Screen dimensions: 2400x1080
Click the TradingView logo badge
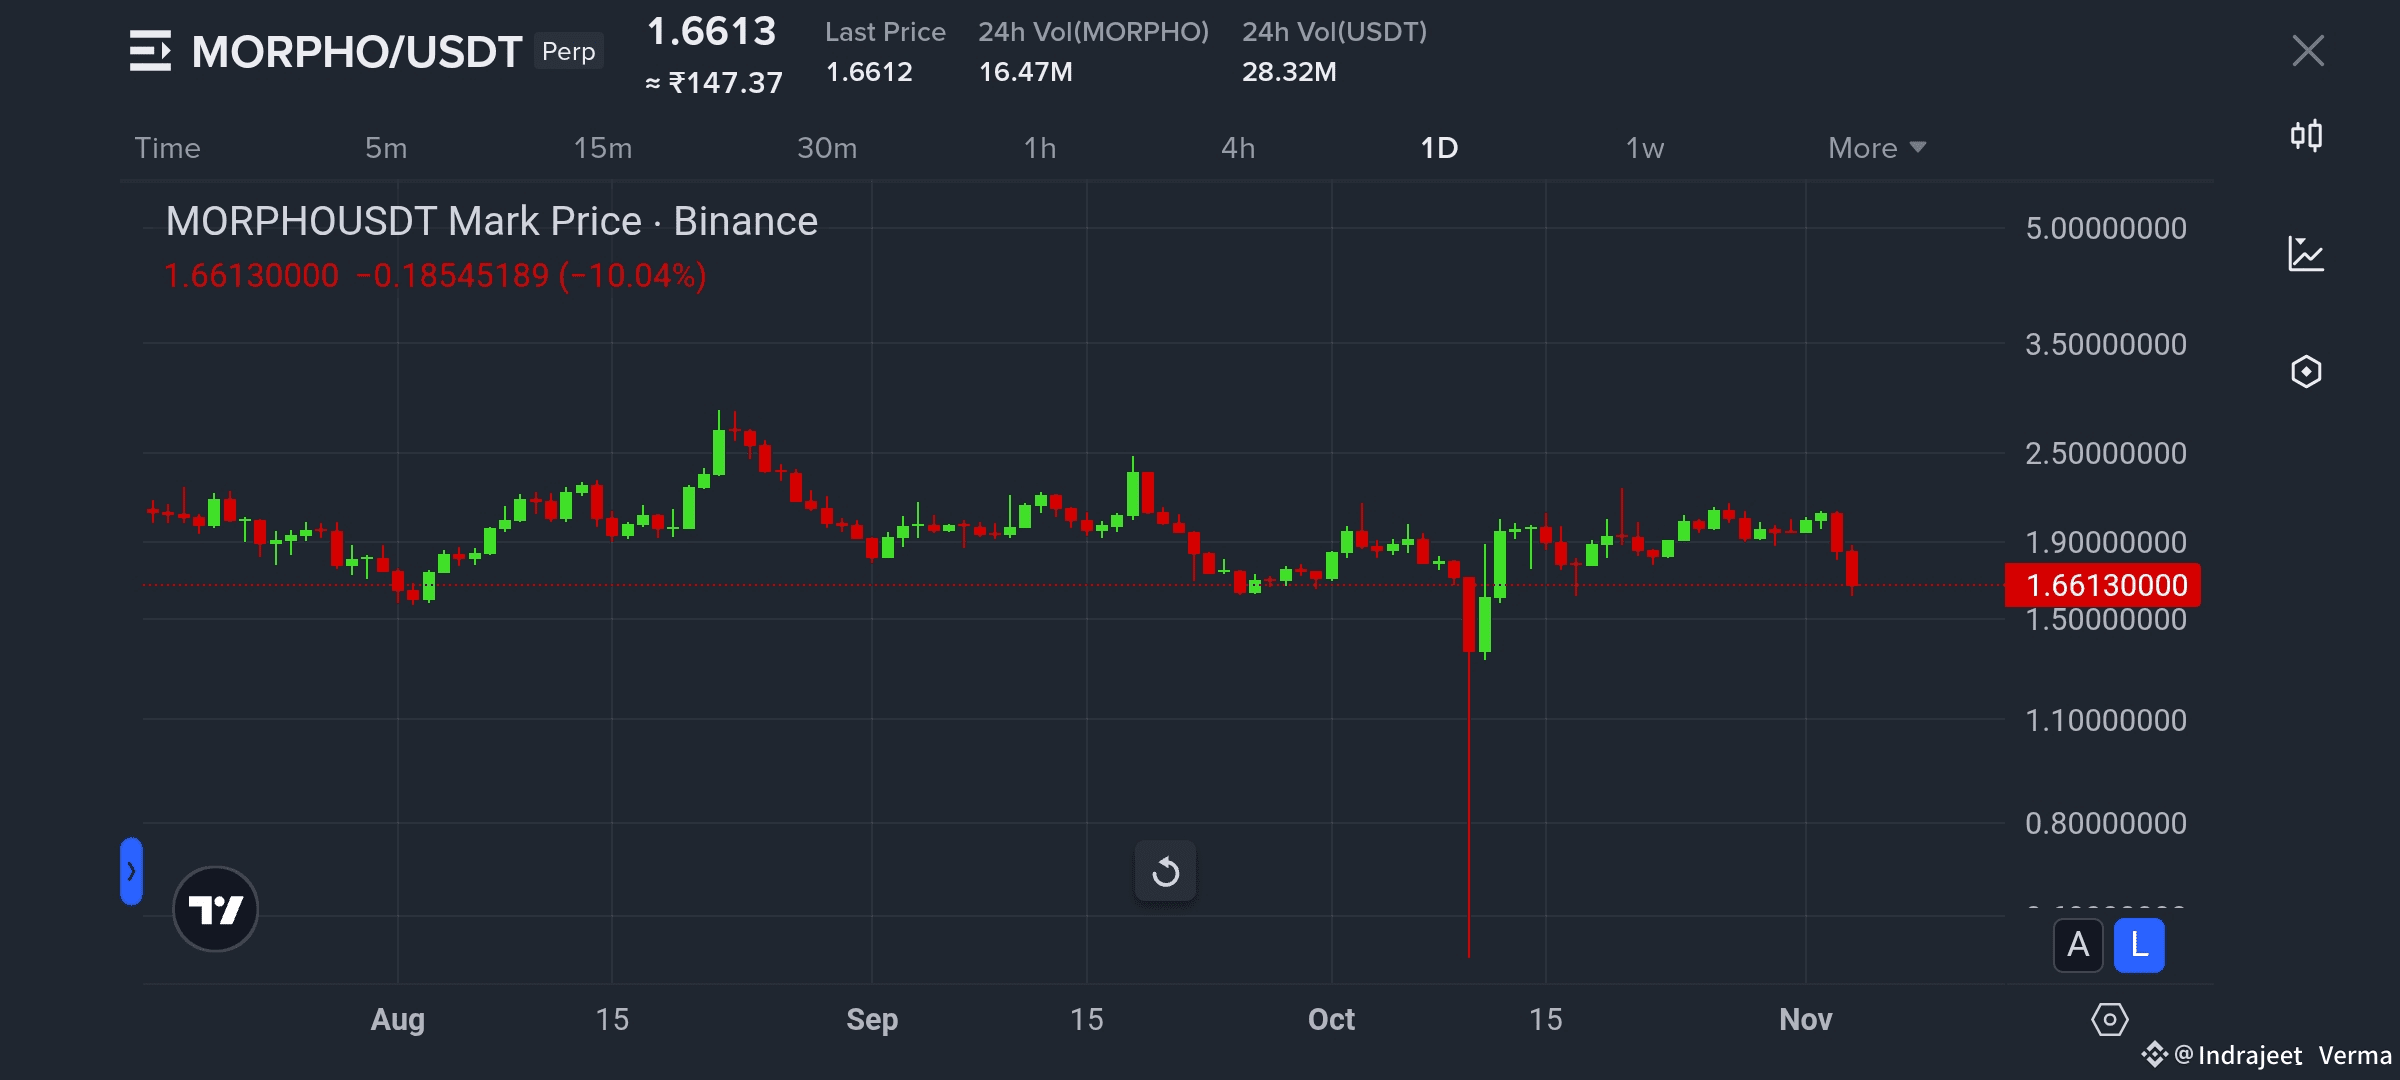215,909
